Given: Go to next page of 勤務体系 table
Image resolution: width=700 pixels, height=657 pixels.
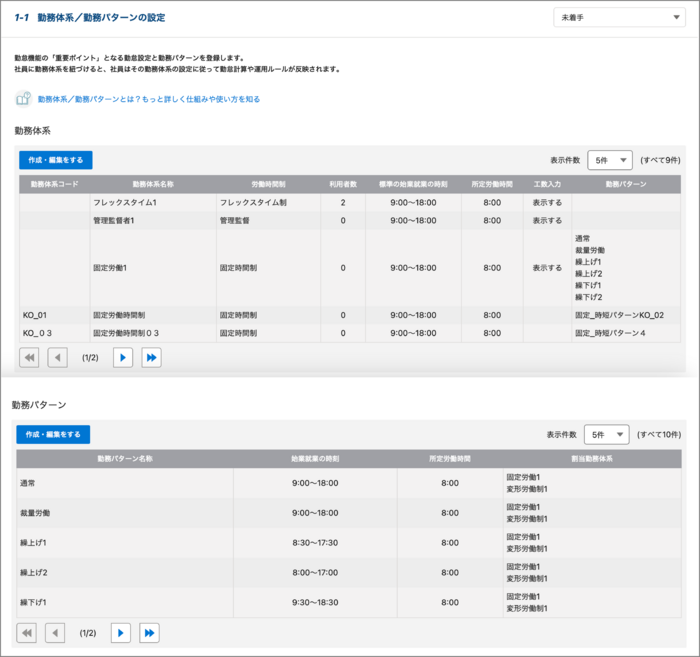Looking at the screenshot, I should [x=123, y=357].
